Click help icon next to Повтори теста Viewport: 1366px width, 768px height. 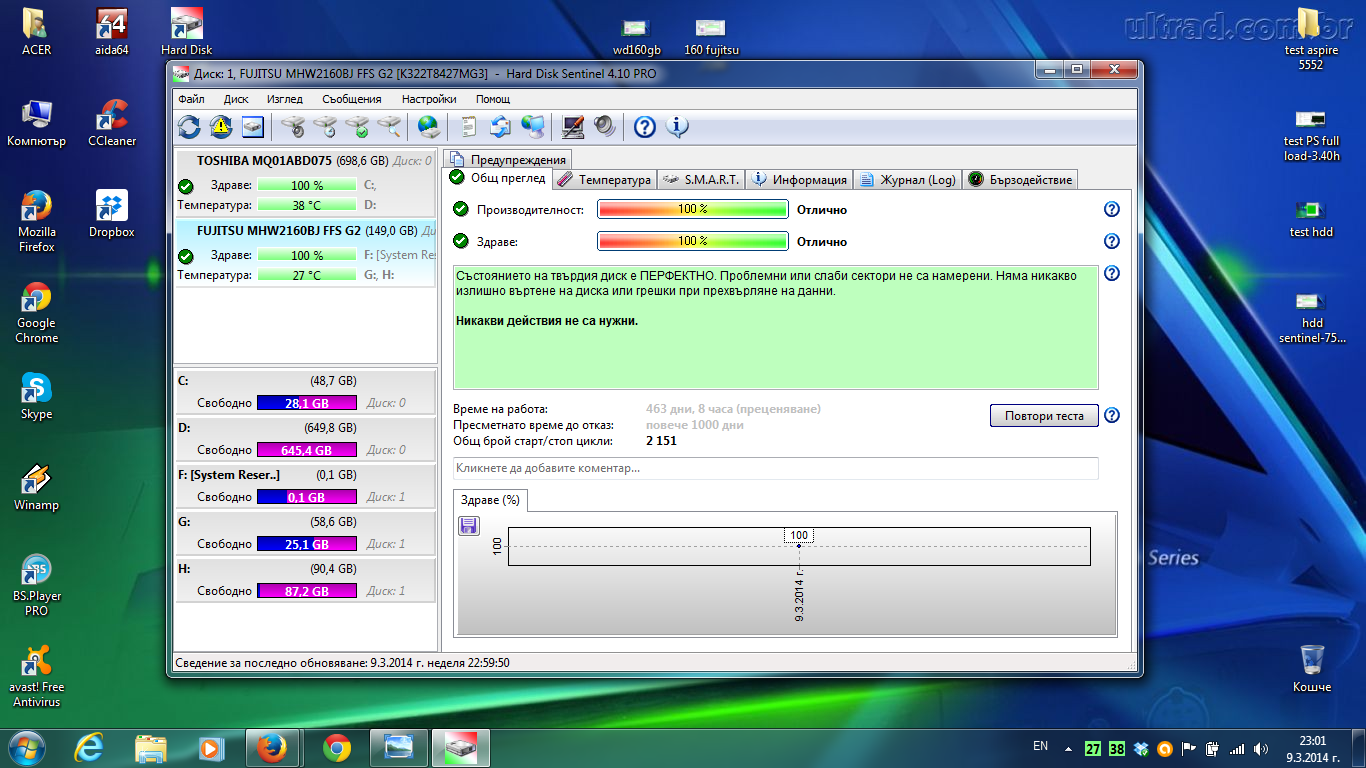pos(1111,415)
